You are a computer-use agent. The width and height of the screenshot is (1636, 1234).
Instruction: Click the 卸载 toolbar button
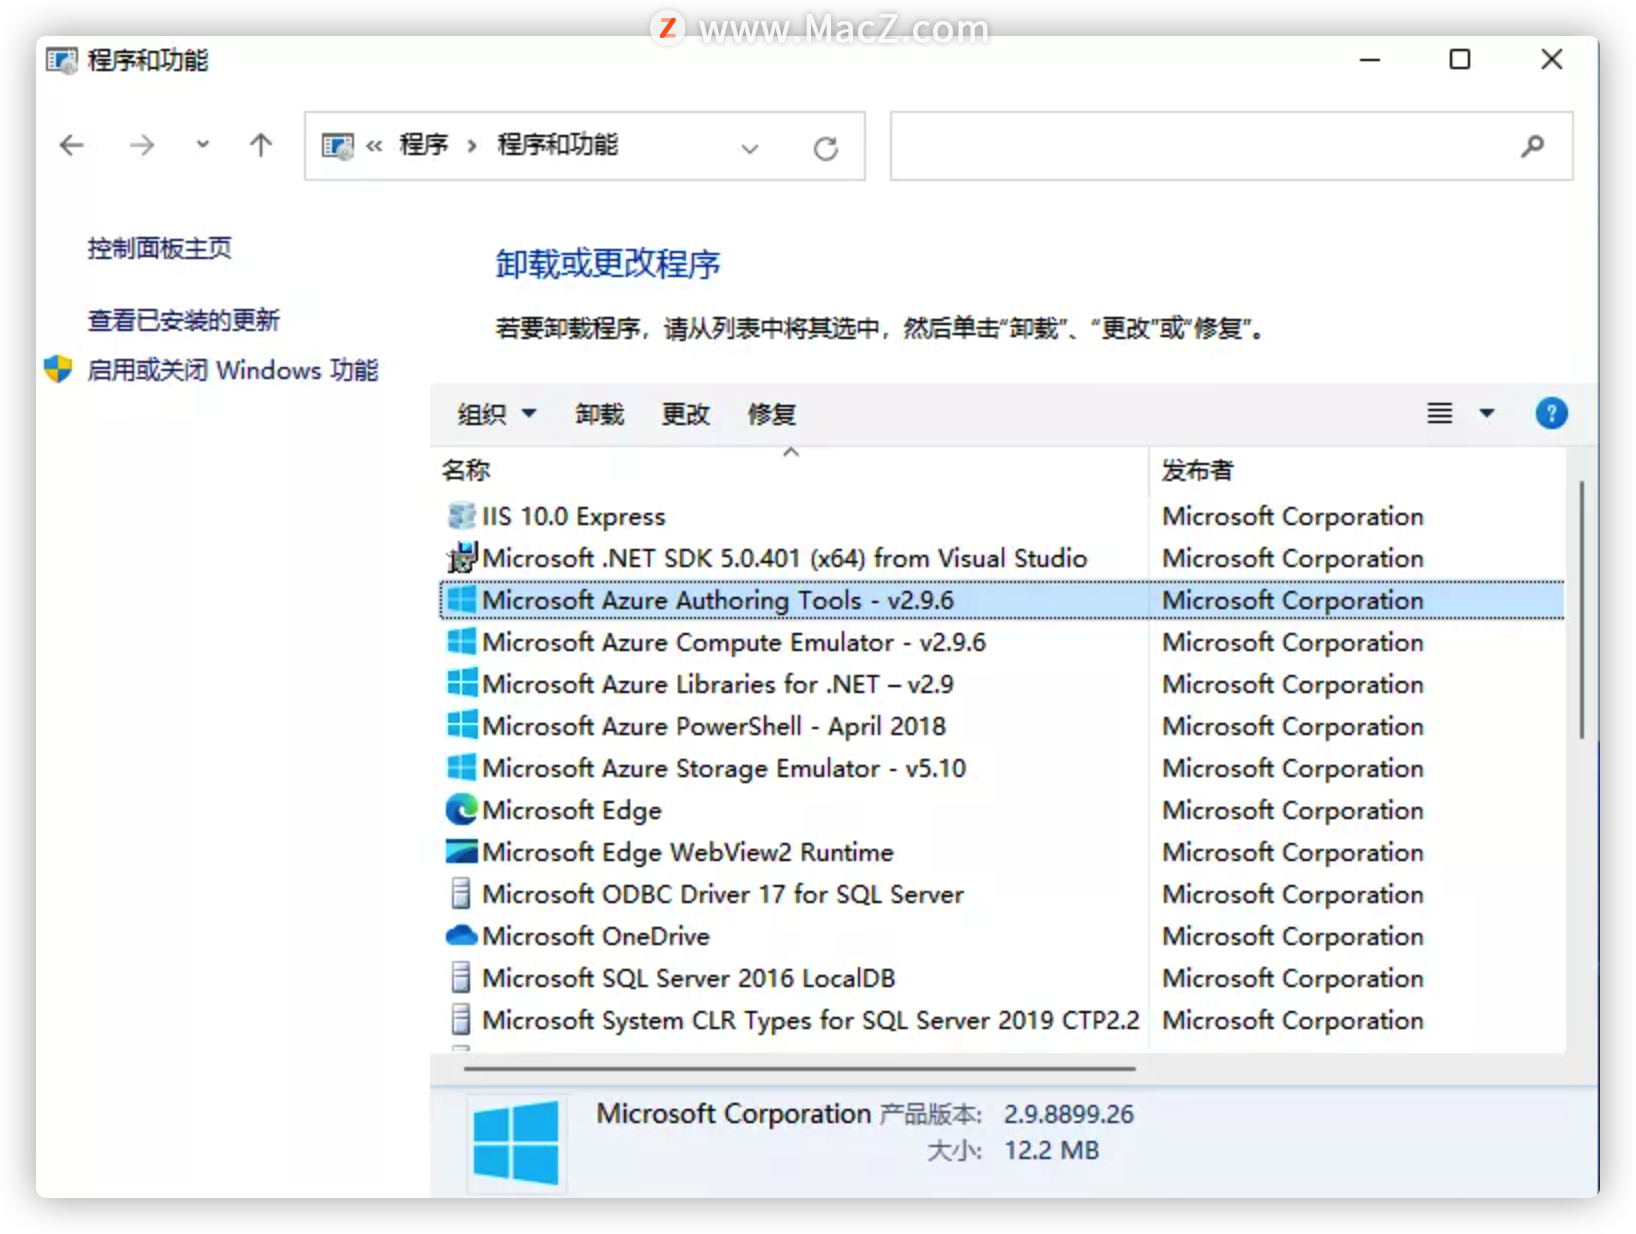[x=600, y=414]
